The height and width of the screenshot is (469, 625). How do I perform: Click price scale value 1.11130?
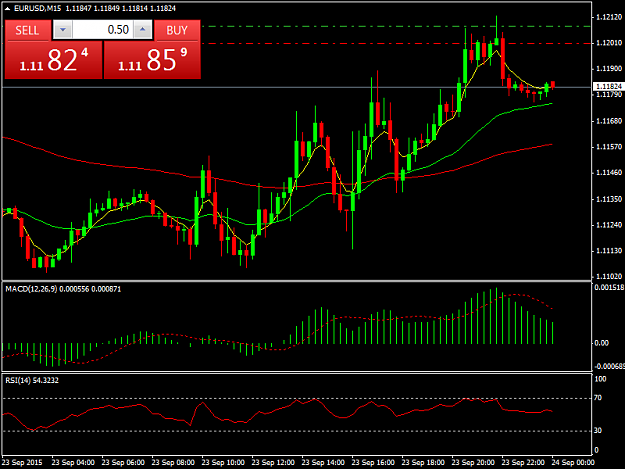click(x=609, y=251)
